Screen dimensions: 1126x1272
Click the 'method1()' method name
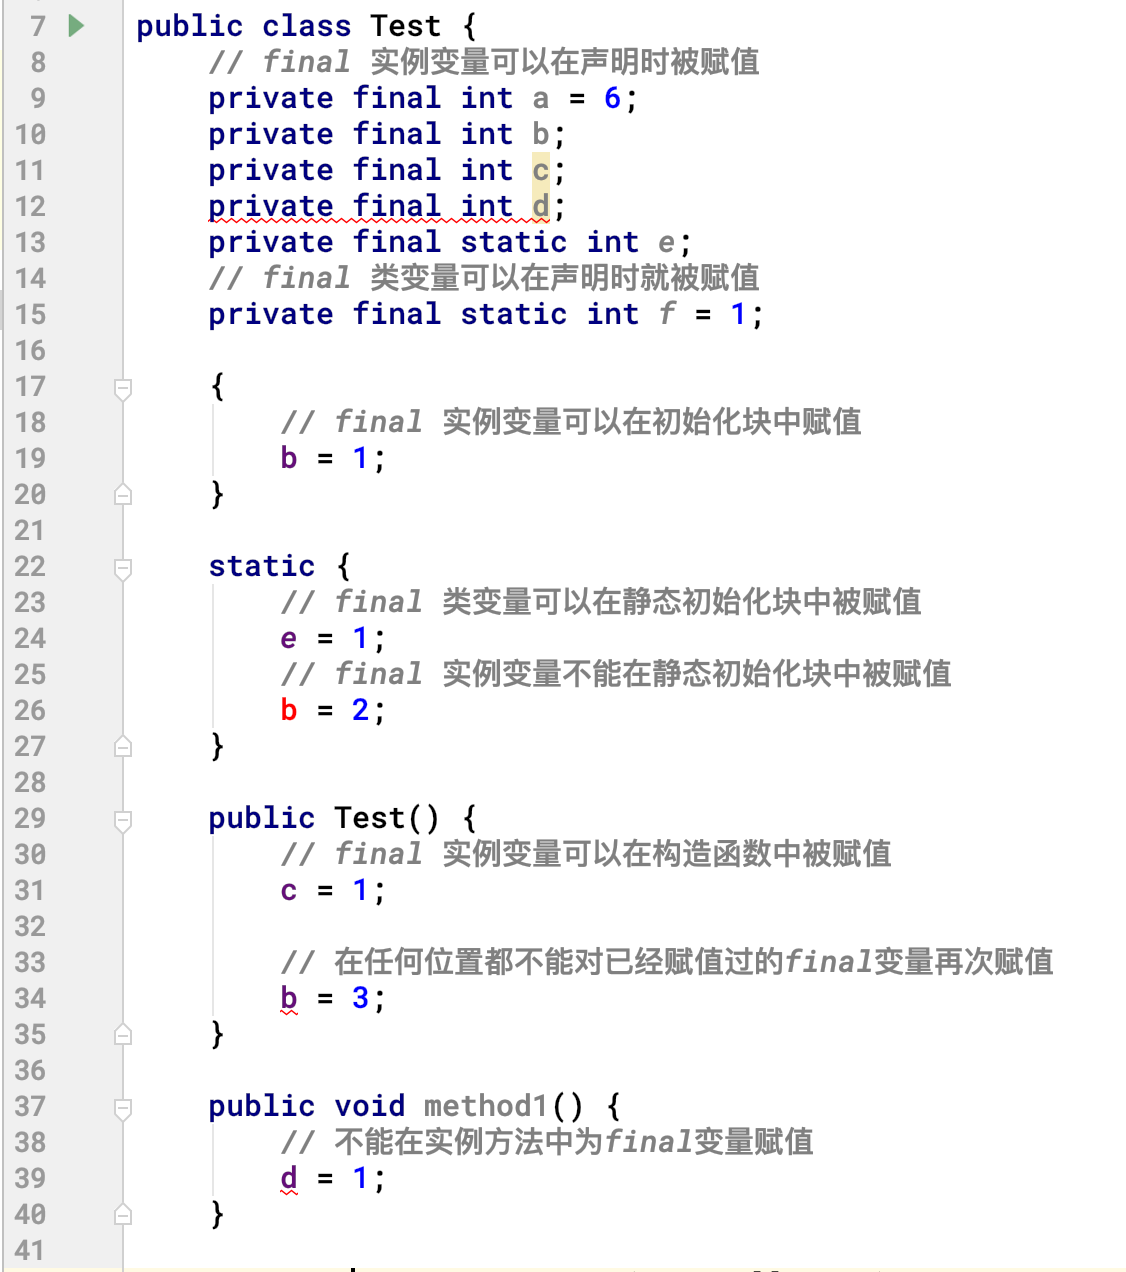click(503, 1106)
